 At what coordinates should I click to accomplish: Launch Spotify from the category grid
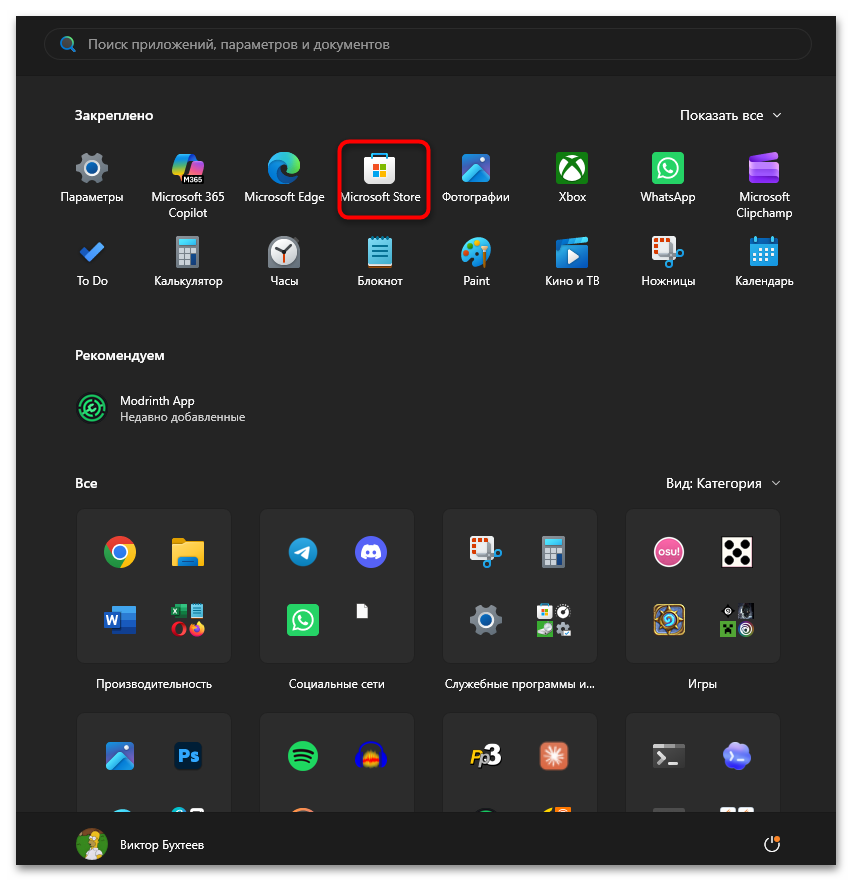(x=303, y=756)
